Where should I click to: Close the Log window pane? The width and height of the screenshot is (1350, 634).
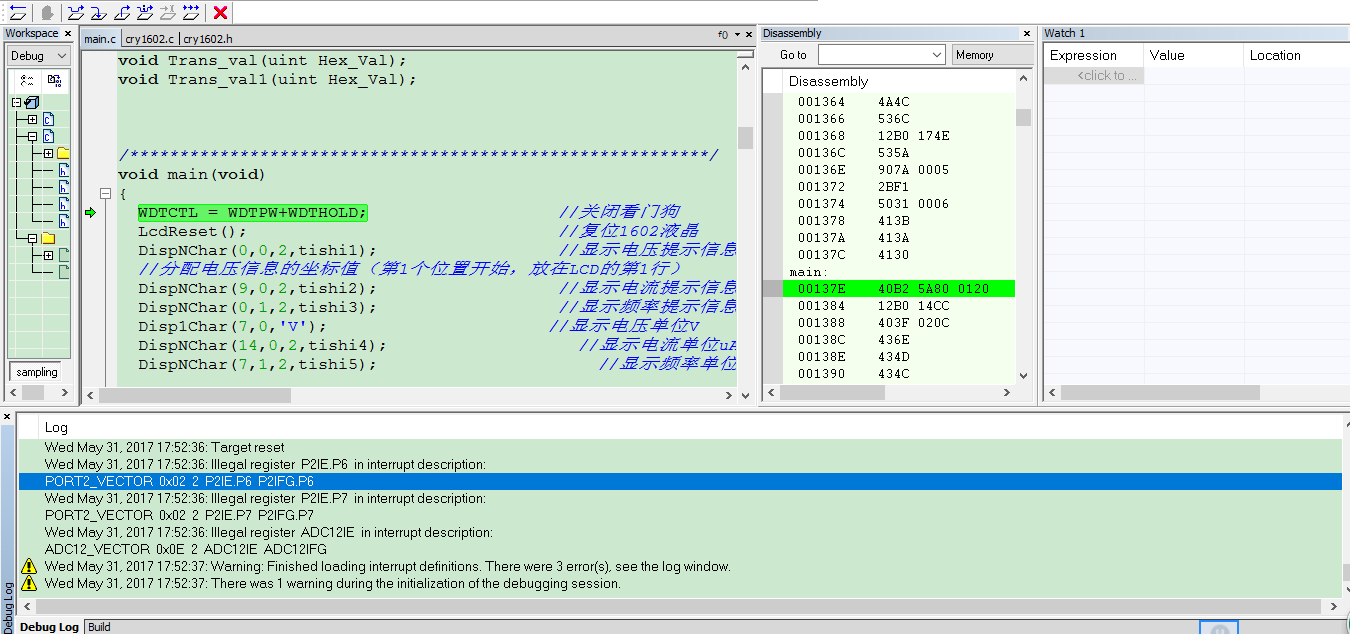click(x=7, y=417)
